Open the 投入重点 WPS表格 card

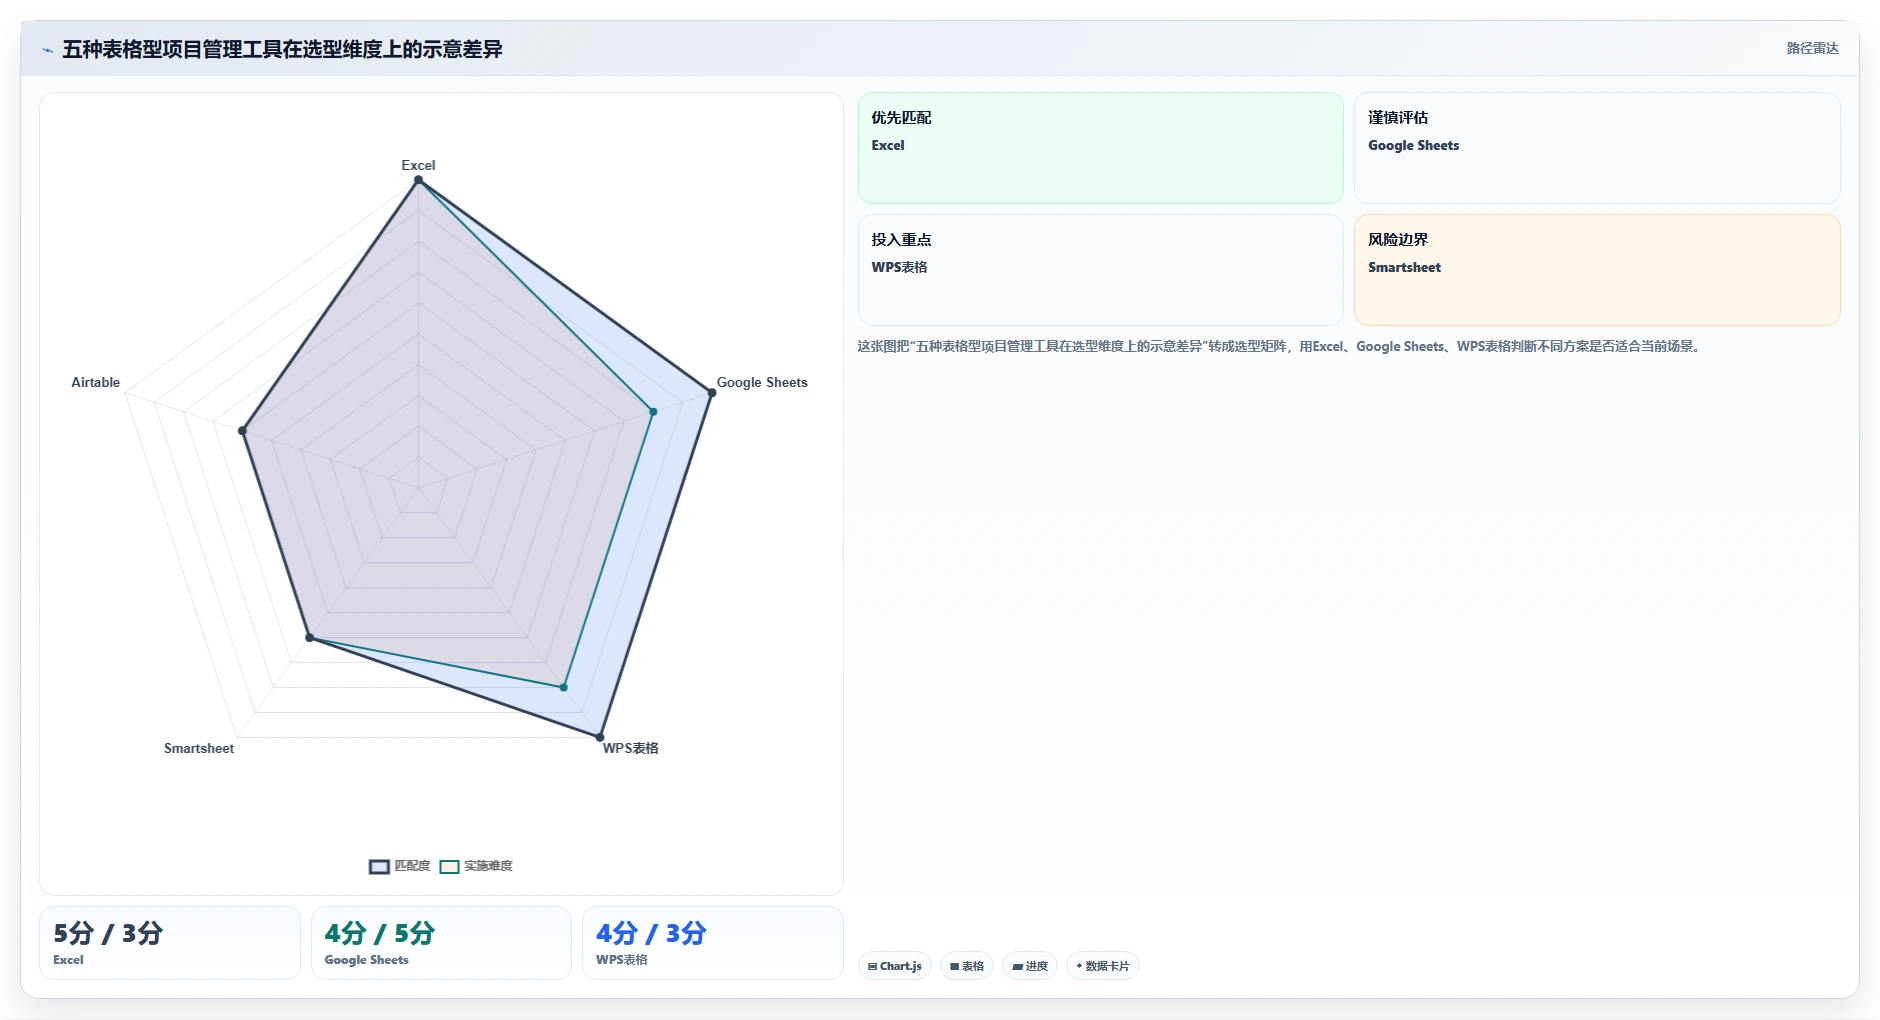pos(1100,270)
